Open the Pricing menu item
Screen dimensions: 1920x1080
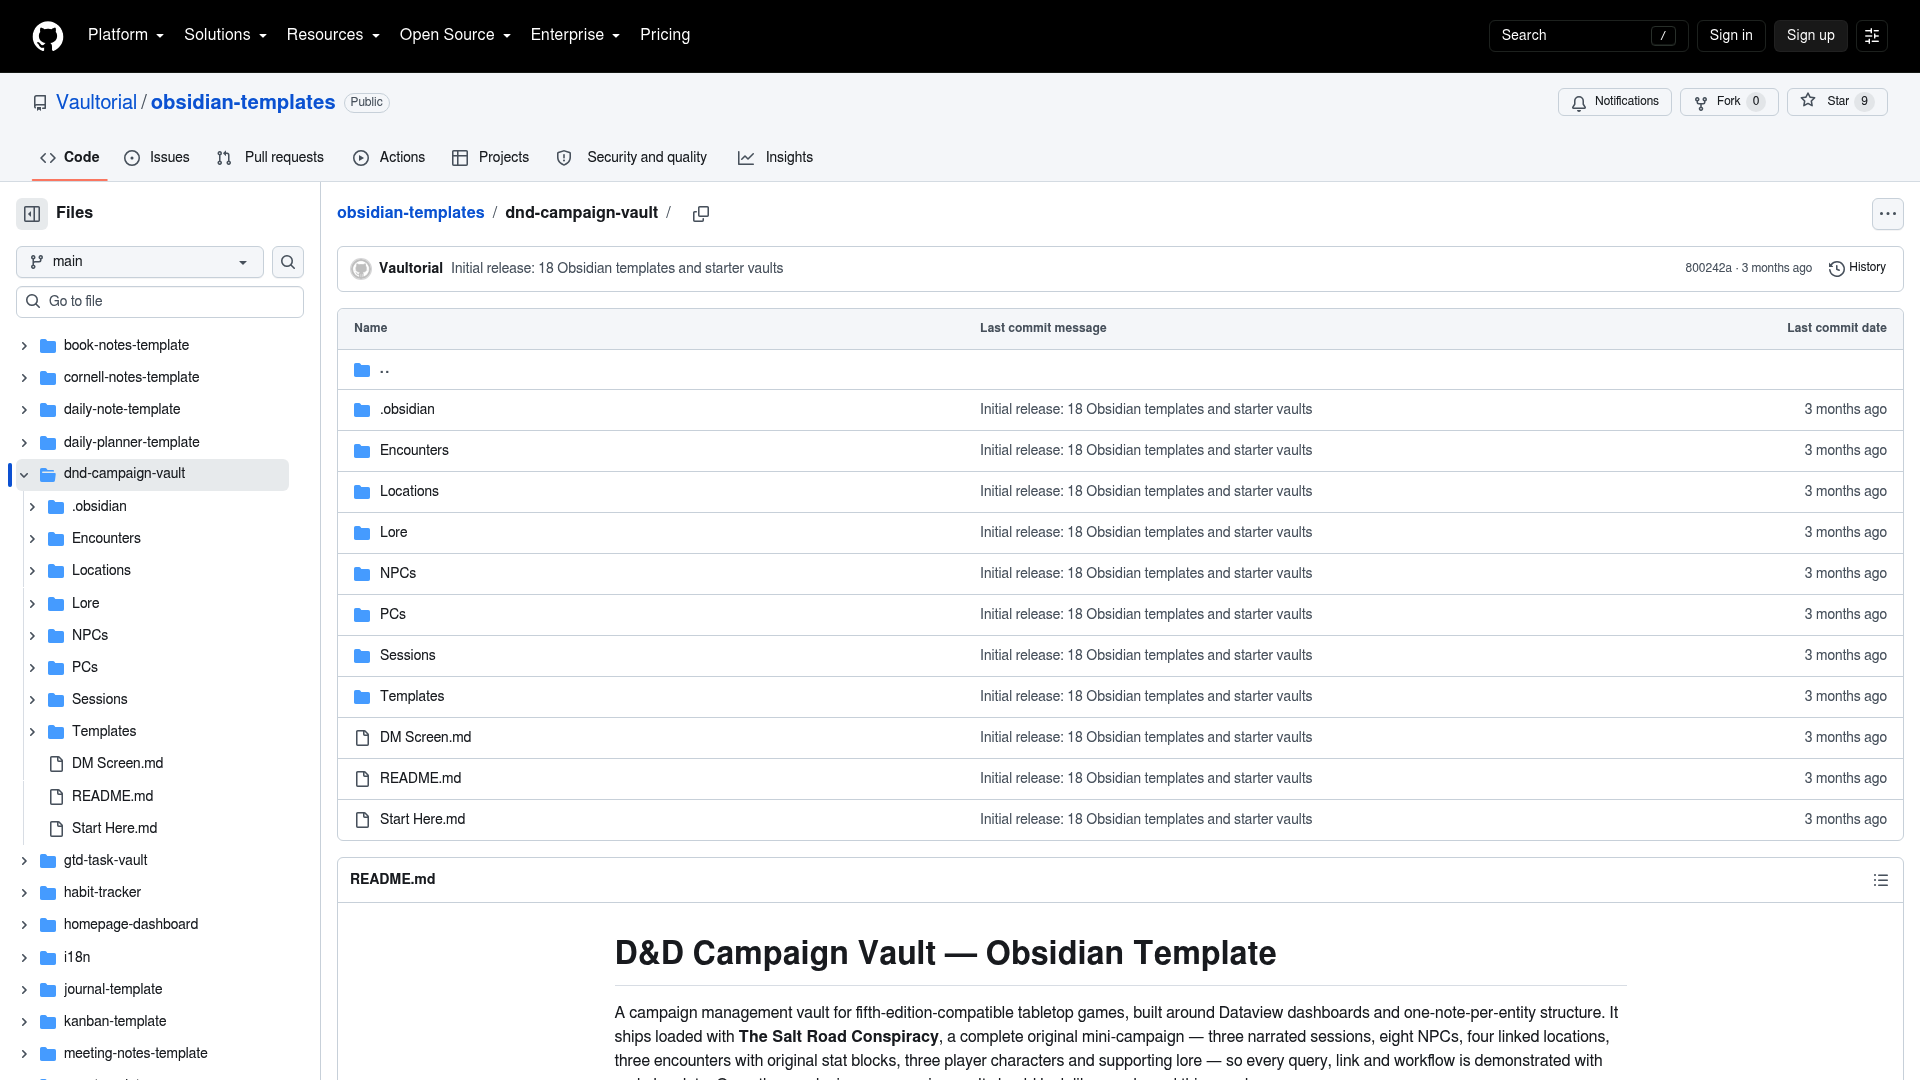pos(665,35)
